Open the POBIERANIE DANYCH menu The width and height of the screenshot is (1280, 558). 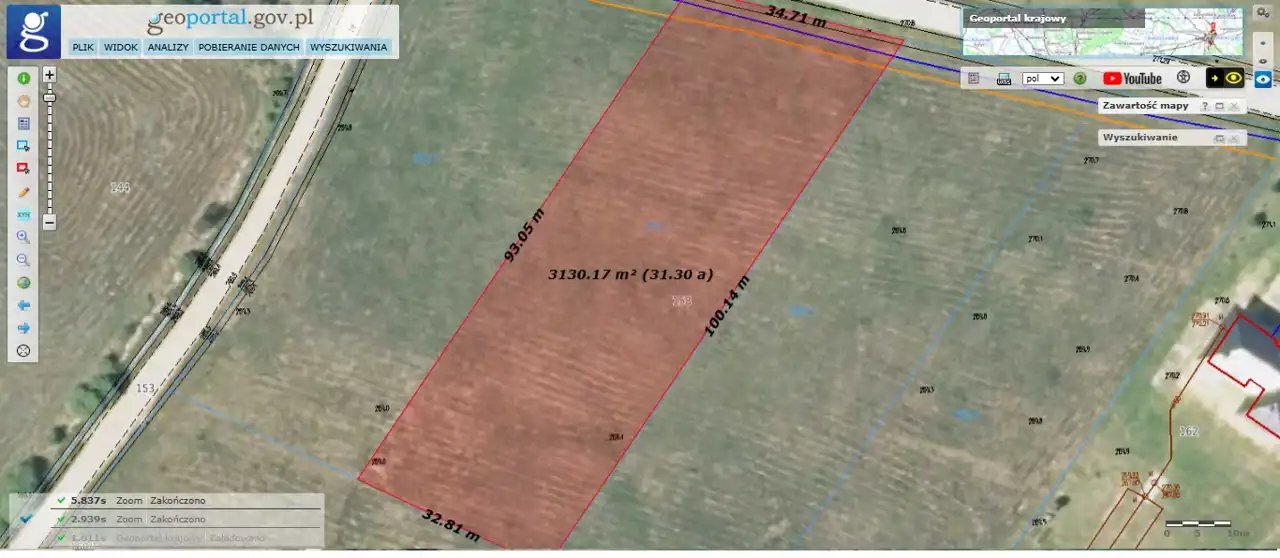pos(249,47)
